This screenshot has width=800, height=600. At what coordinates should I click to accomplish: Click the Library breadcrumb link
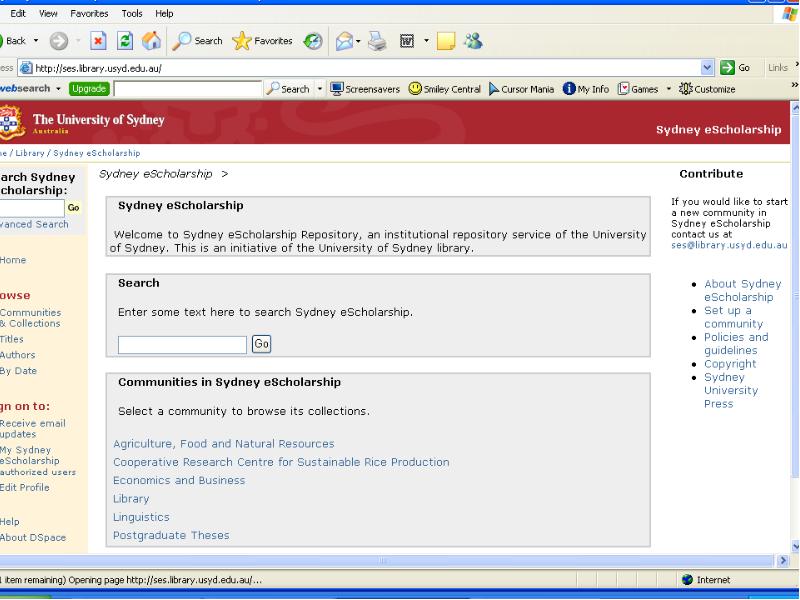(x=30, y=153)
